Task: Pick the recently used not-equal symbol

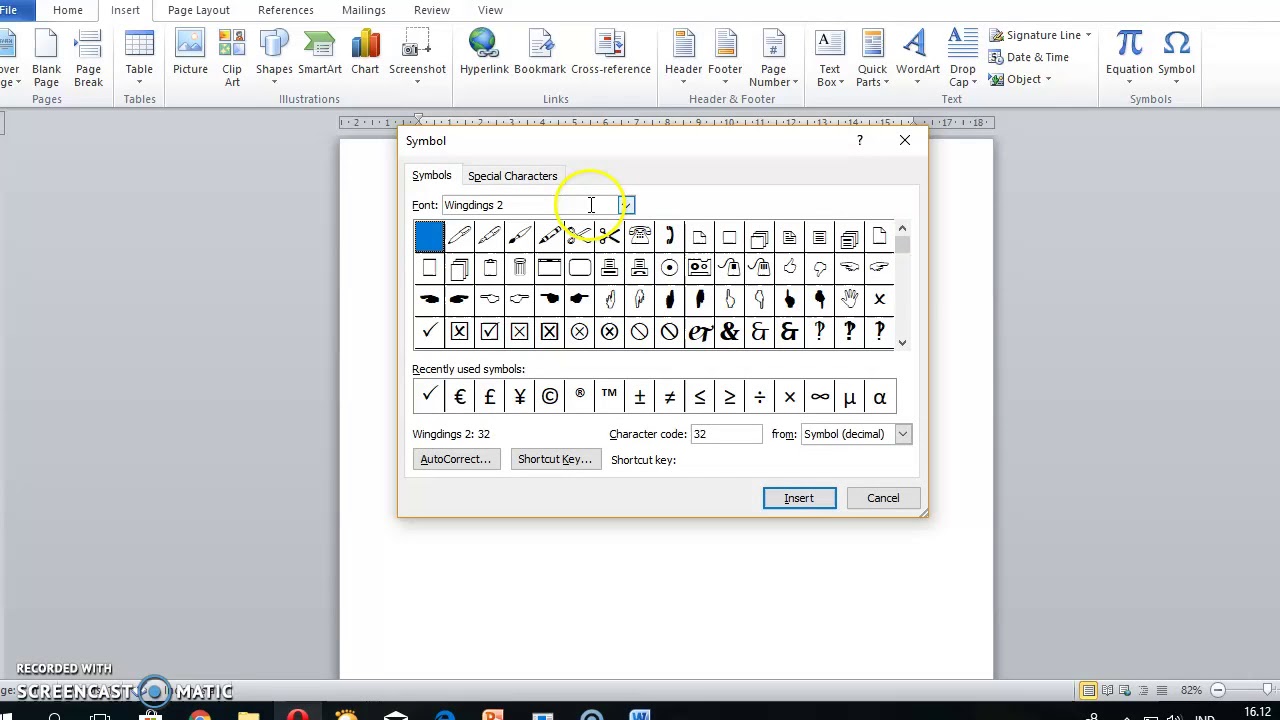Action: 669,397
